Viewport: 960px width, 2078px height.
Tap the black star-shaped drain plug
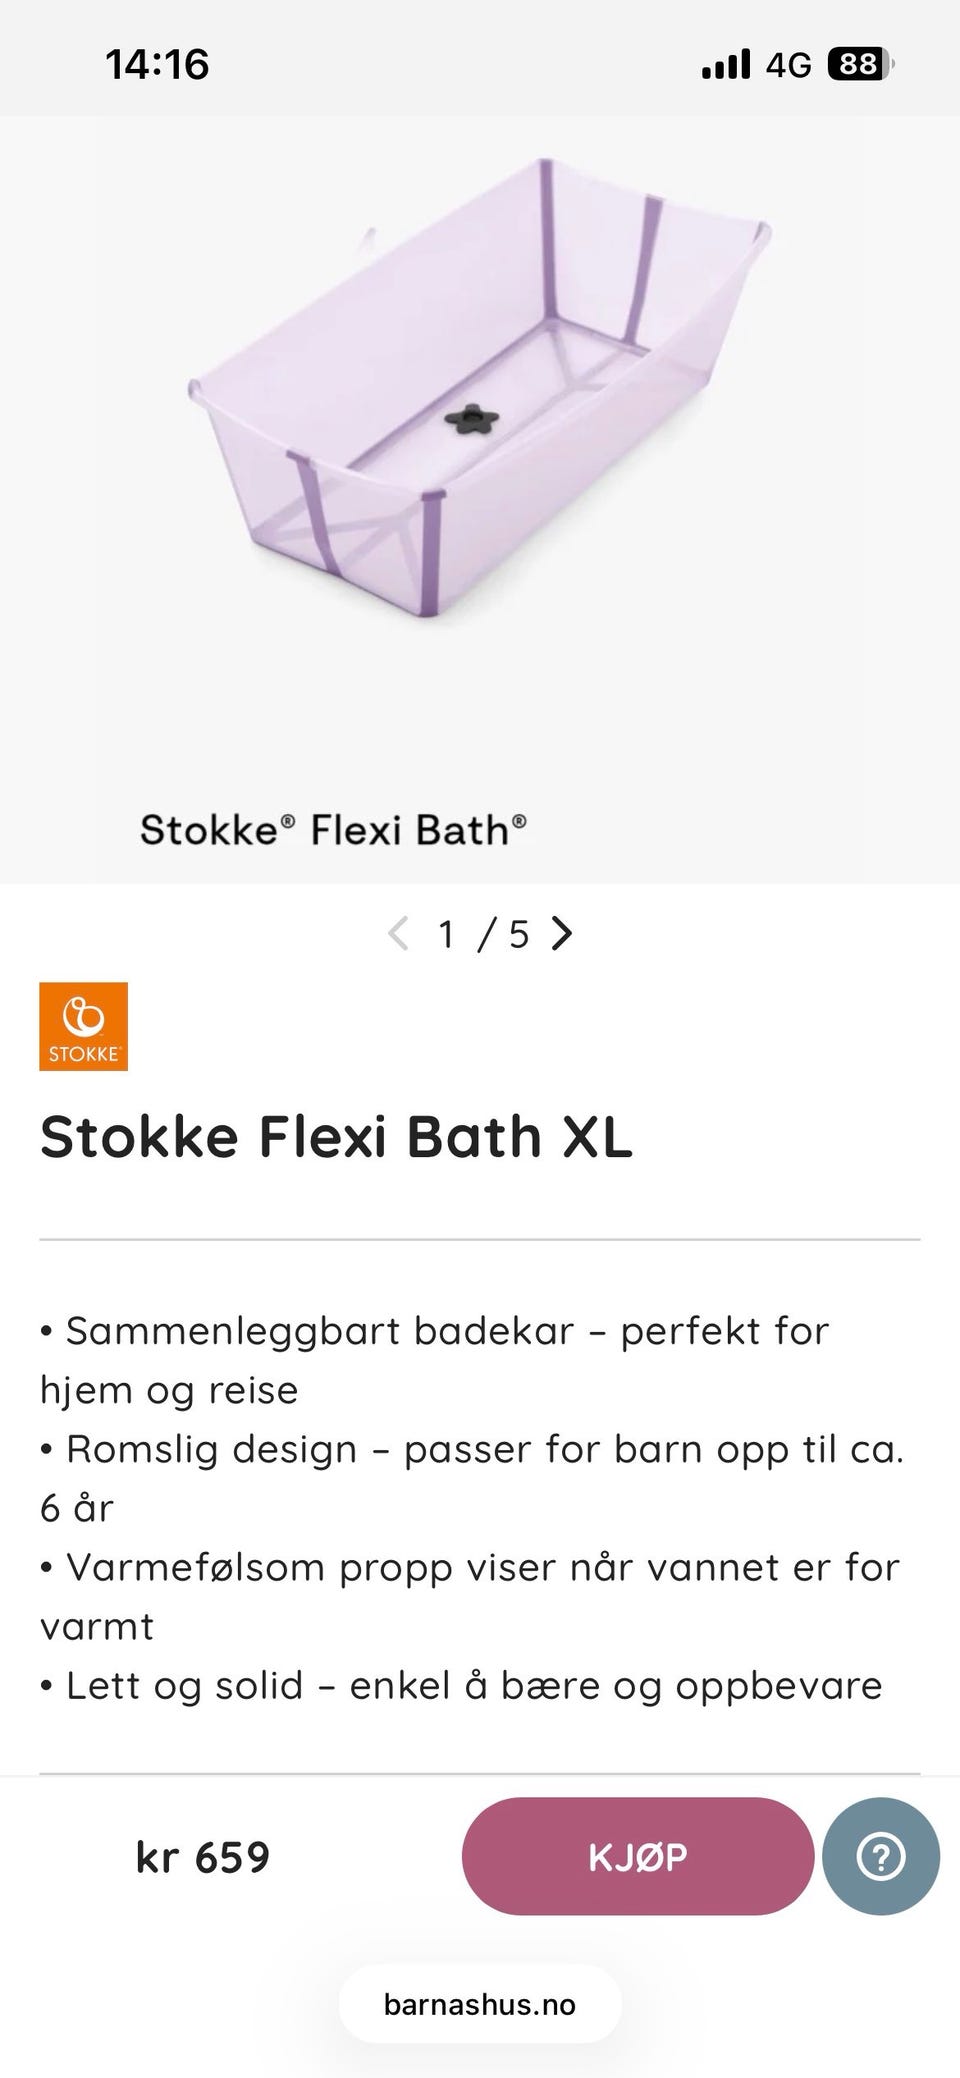[471, 419]
